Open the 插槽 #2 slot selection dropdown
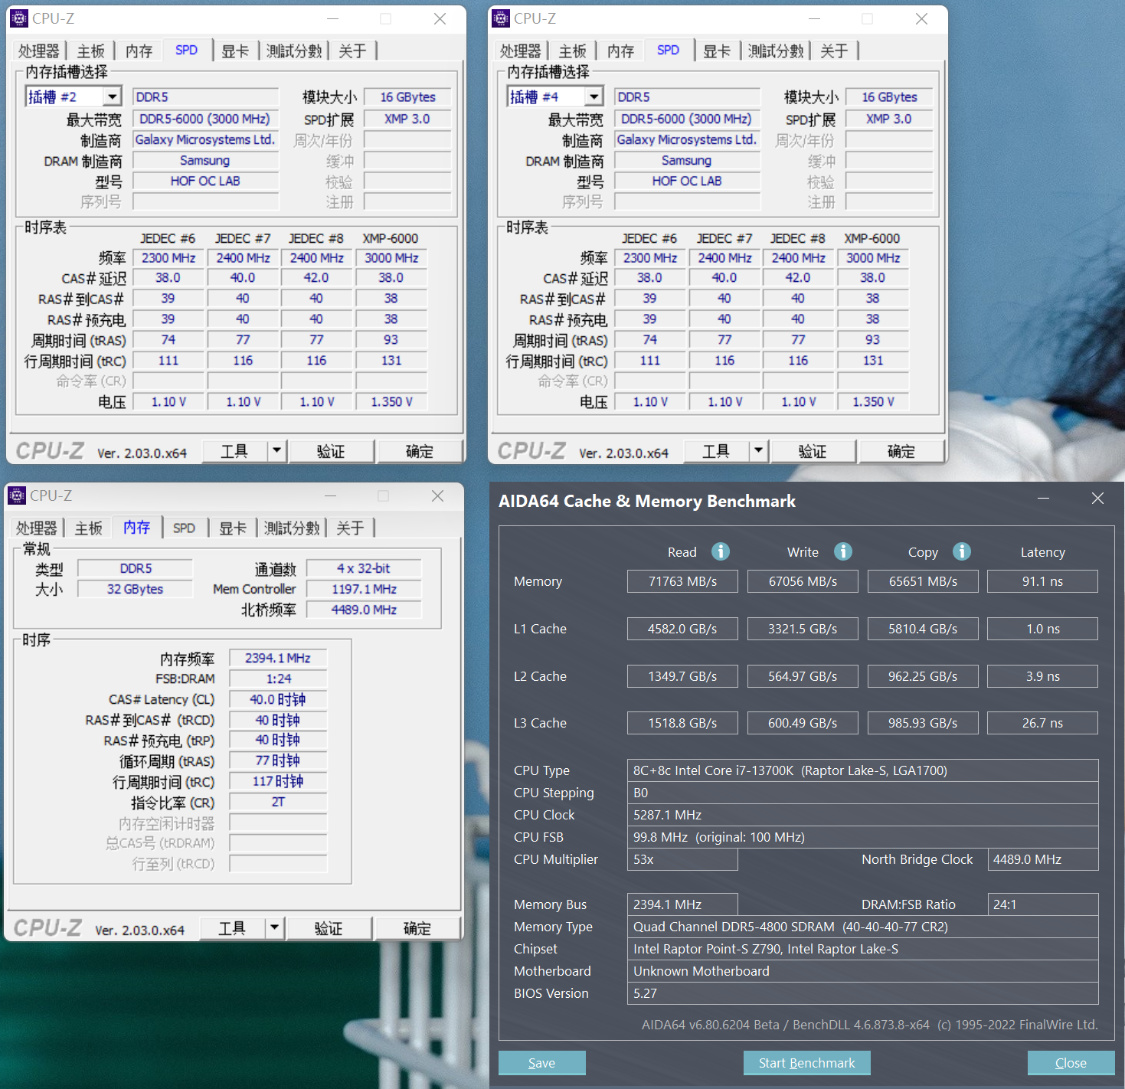 click(113, 97)
